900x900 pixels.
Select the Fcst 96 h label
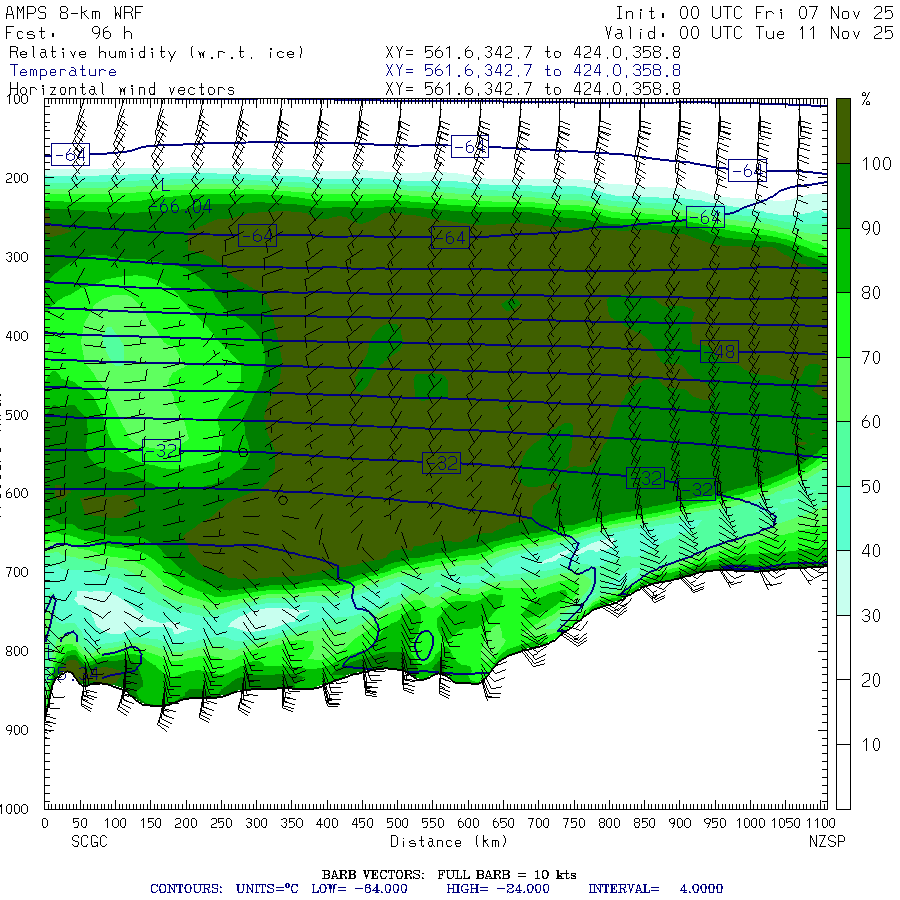coord(68,33)
